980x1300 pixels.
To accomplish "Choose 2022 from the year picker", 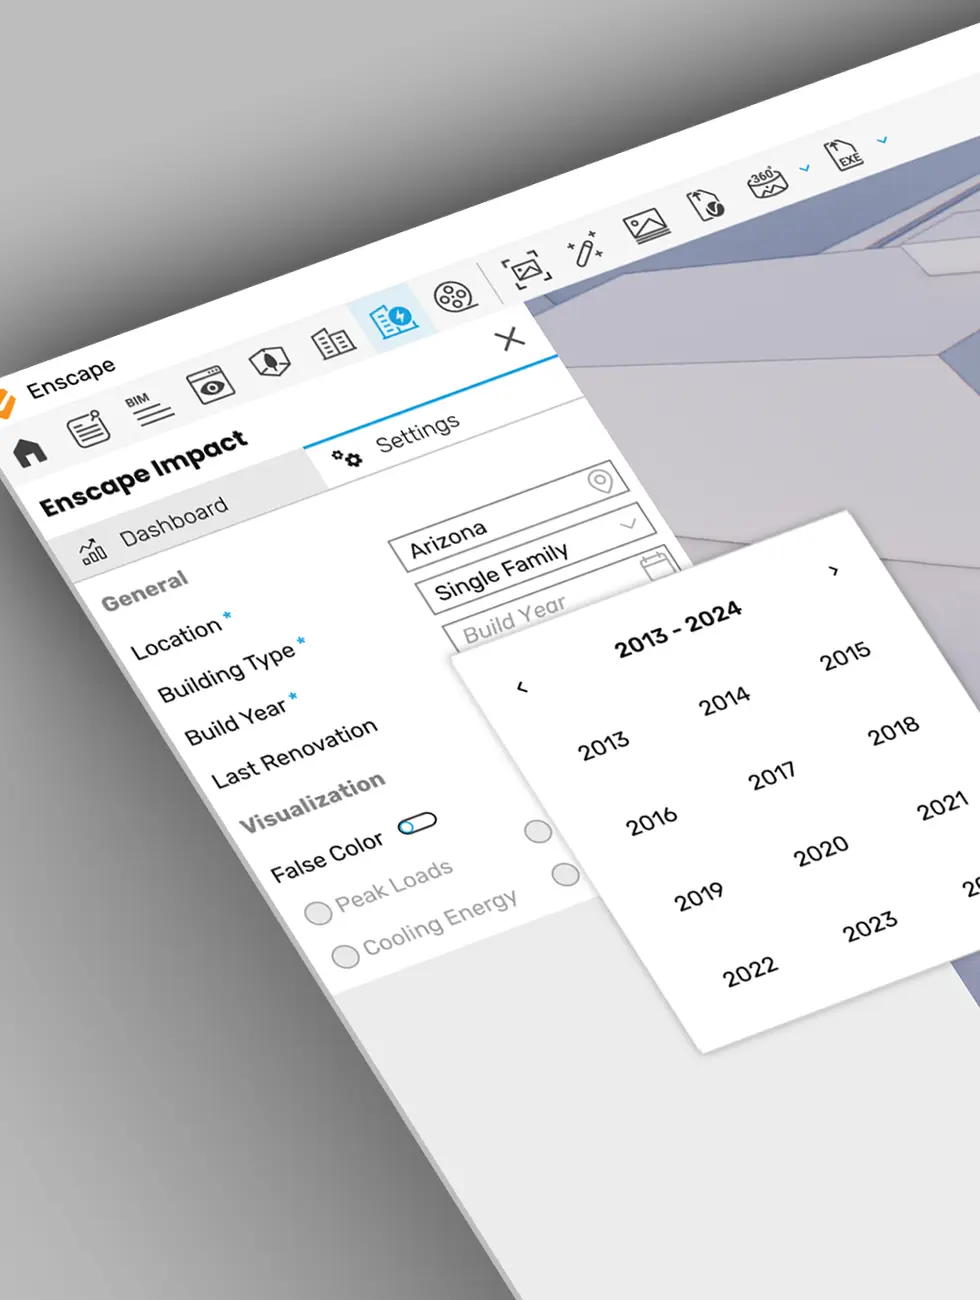I will (x=750, y=971).
